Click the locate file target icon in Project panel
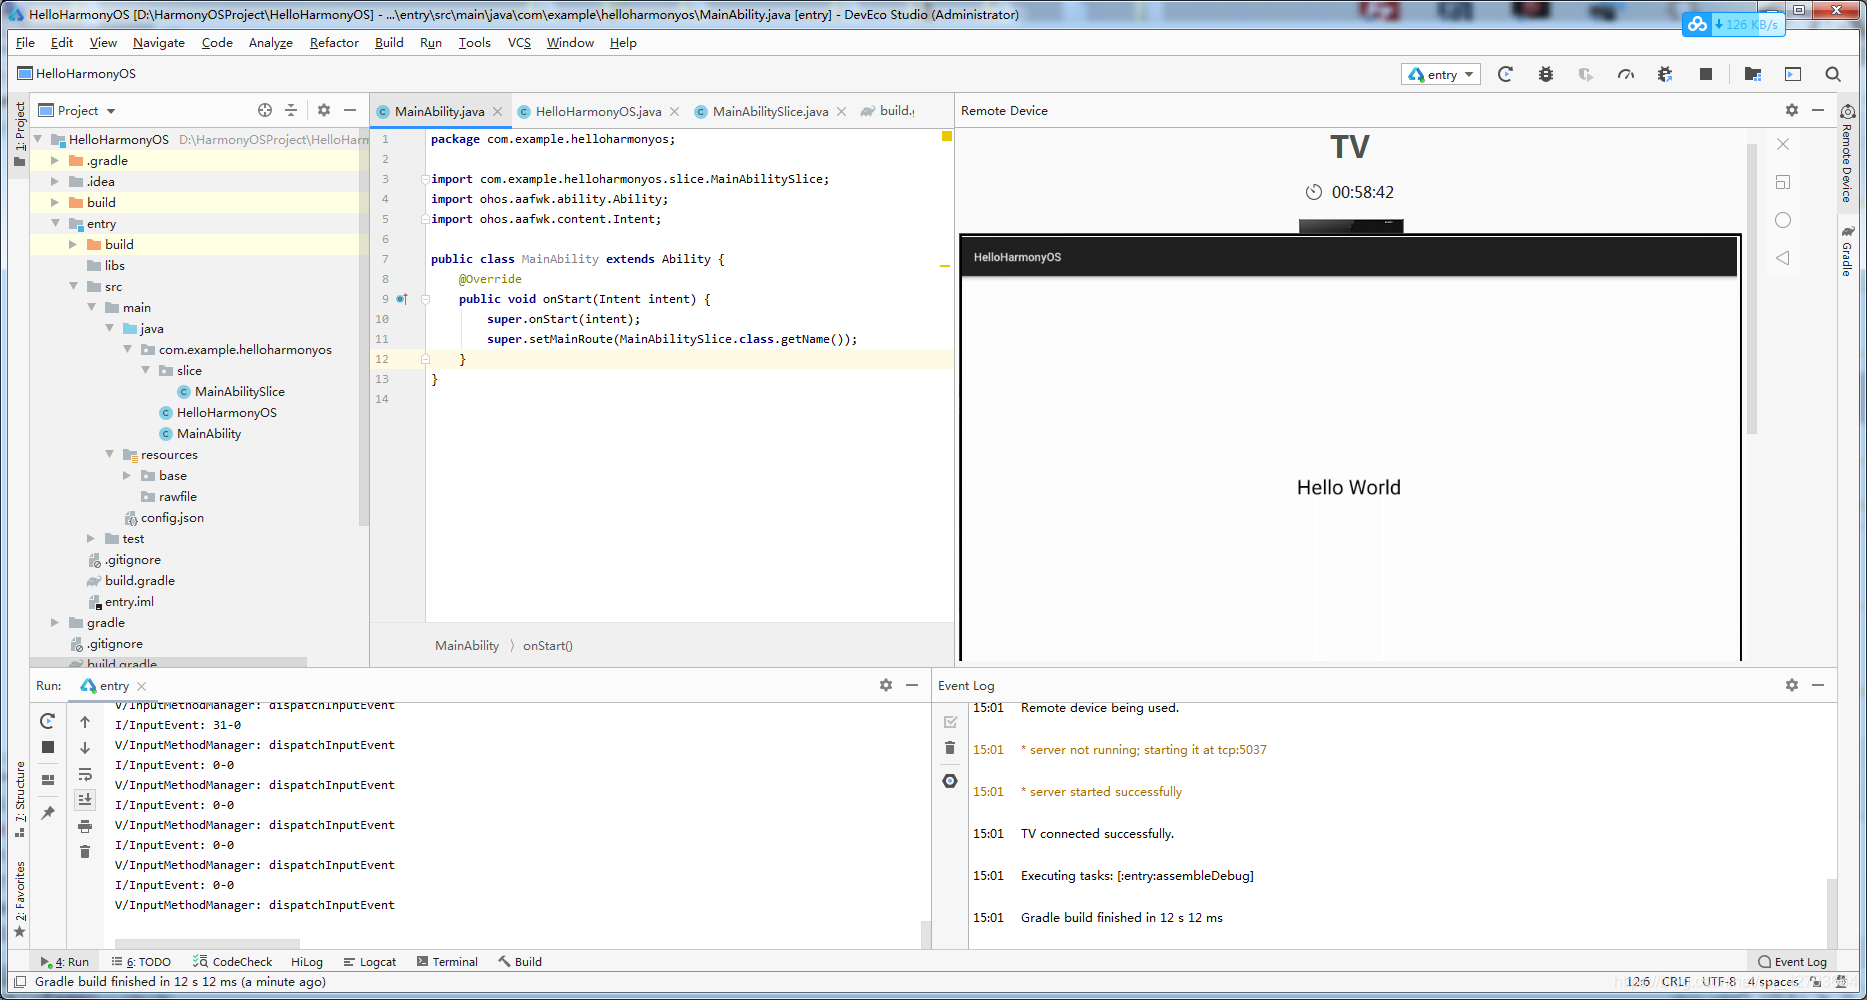1867x1000 pixels. [x=265, y=110]
